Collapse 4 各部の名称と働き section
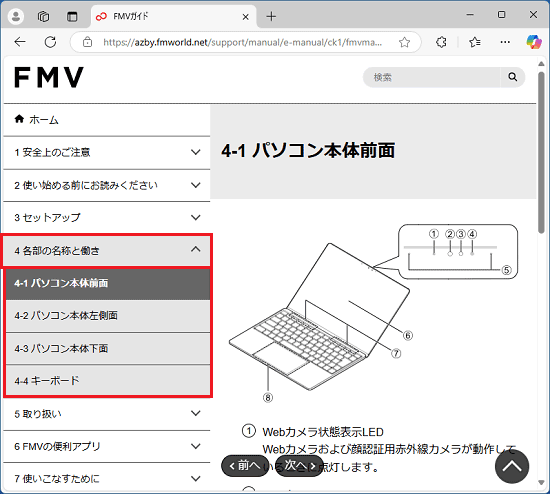550x494 pixels. click(107, 251)
